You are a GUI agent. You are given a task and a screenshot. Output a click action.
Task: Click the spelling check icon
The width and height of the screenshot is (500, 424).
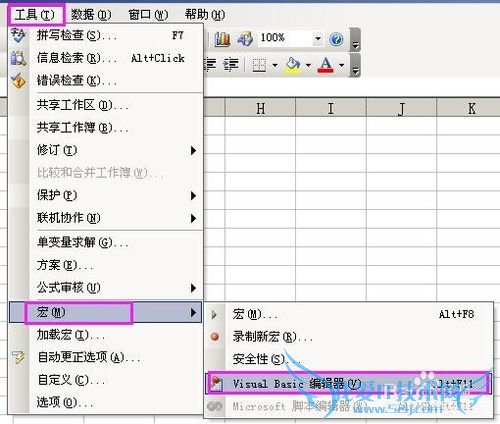(x=18, y=35)
